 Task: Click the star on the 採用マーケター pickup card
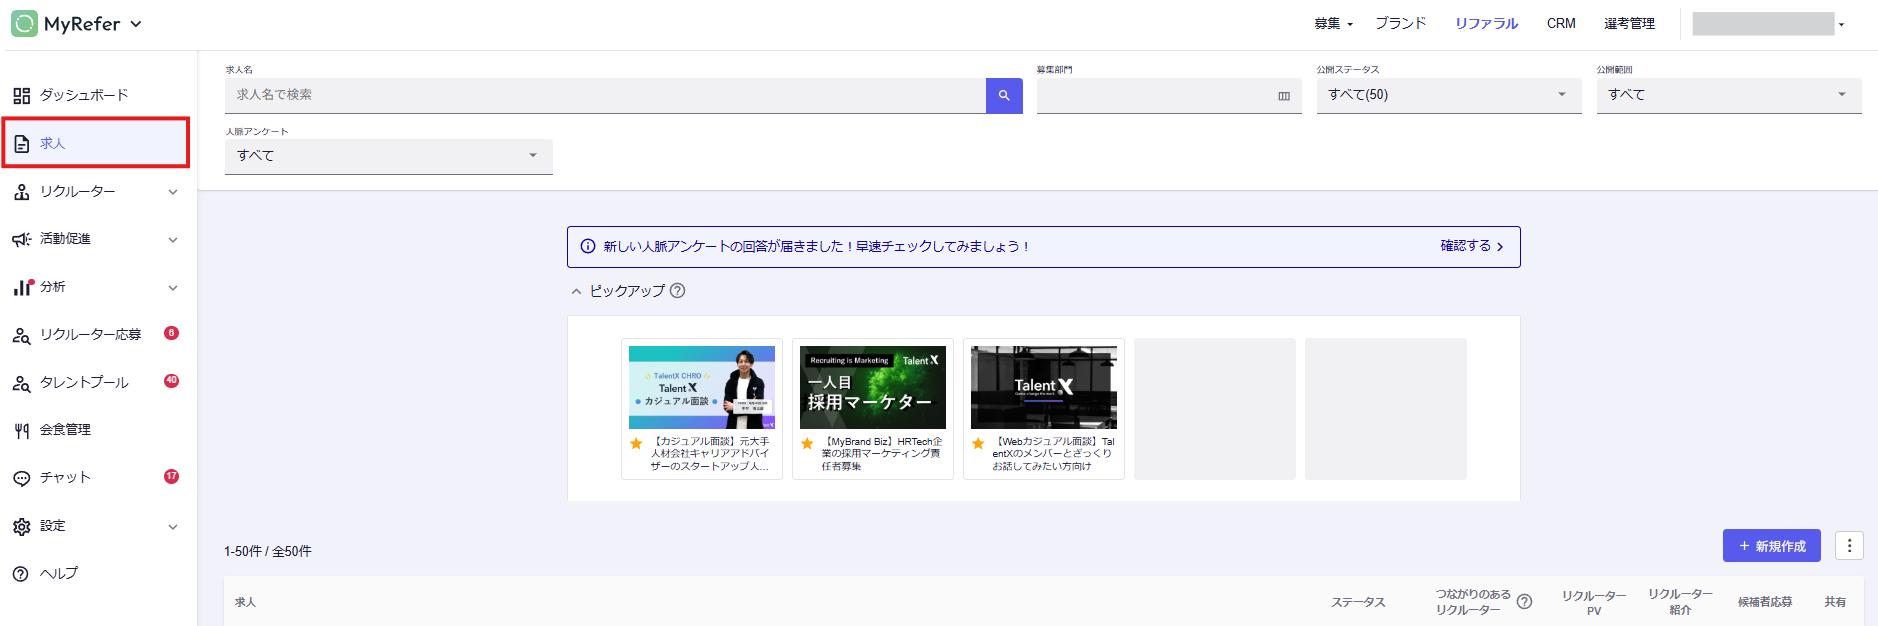pyautogui.click(x=807, y=443)
